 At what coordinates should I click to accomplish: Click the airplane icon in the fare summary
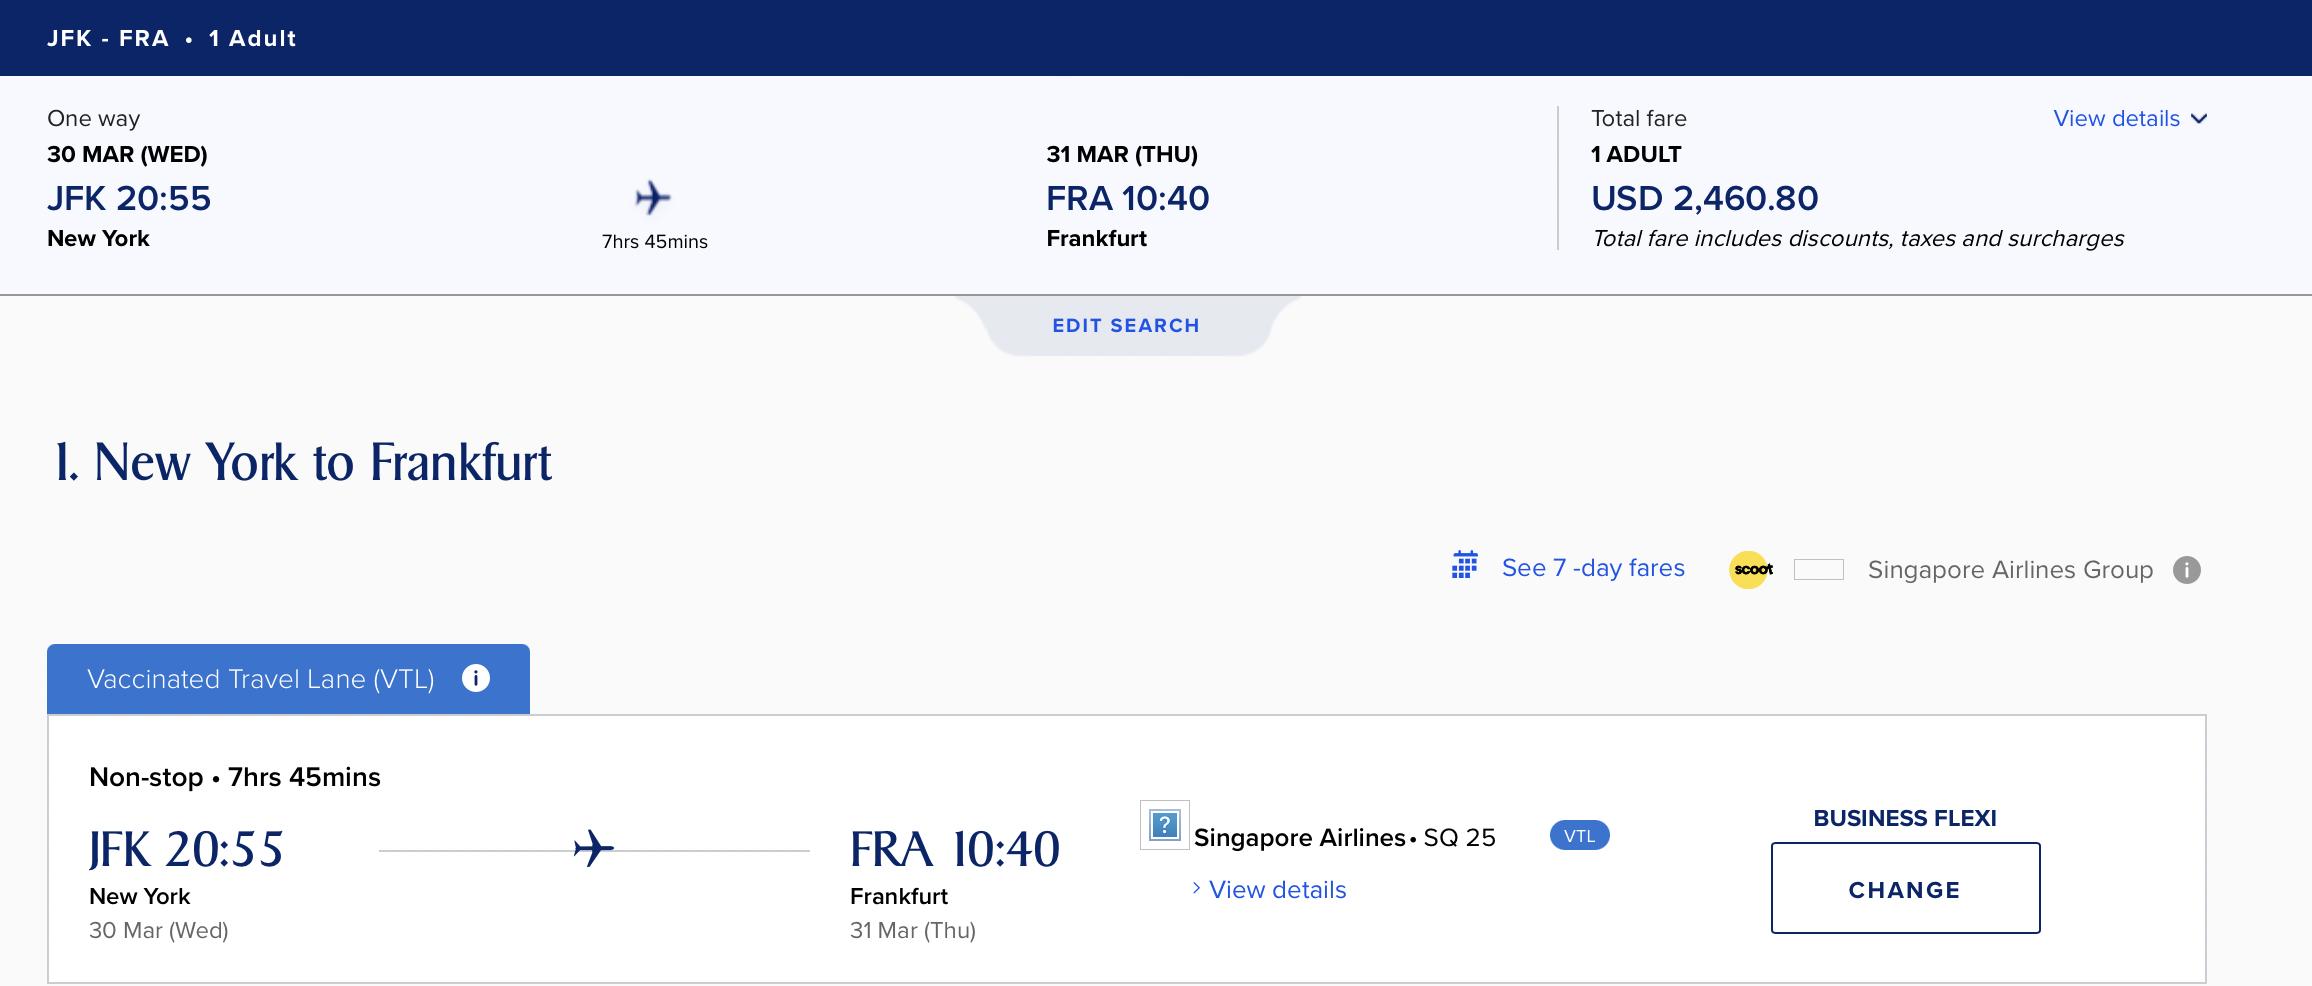pyautogui.click(x=653, y=198)
